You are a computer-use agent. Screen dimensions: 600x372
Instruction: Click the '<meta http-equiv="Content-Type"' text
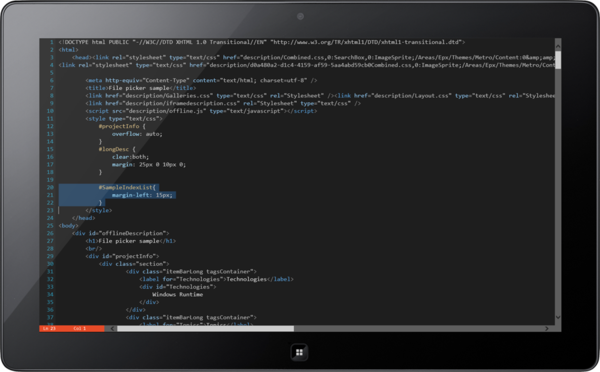[x=137, y=80]
